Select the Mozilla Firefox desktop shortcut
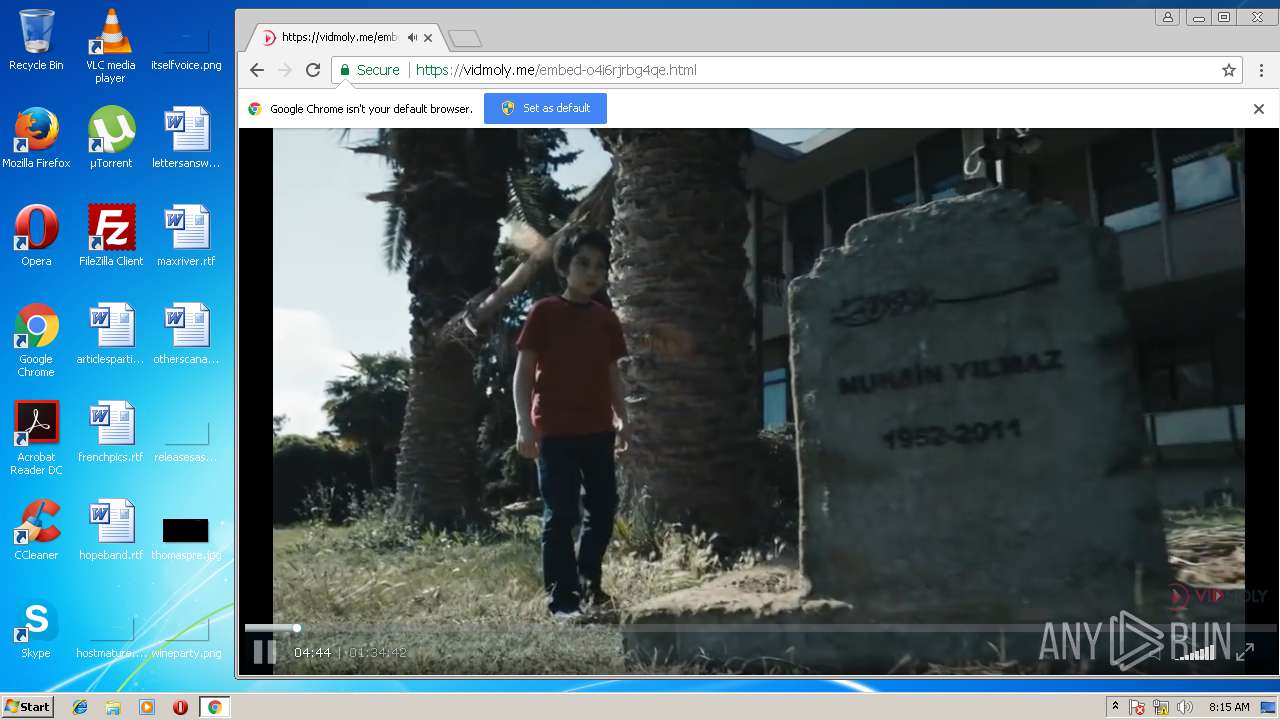 (36, 138)
